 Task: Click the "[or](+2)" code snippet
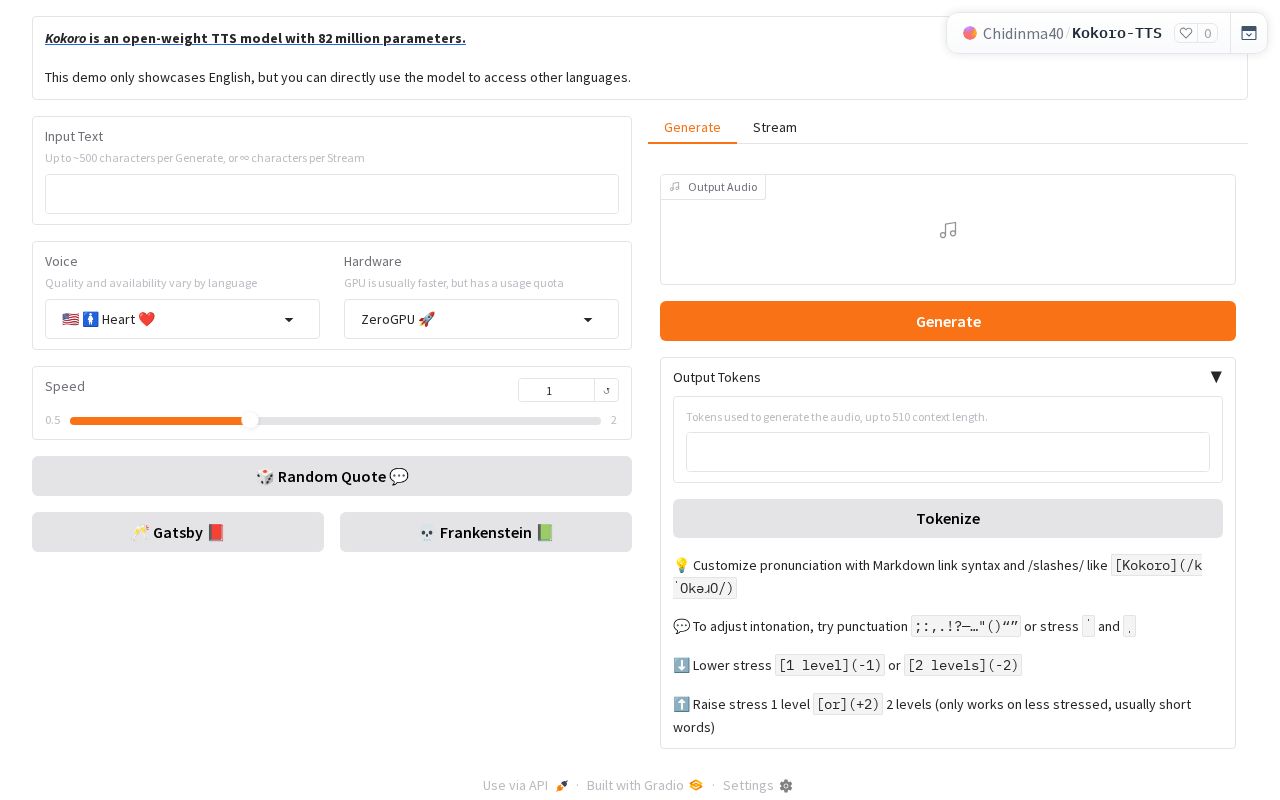(x=848, y=704)
